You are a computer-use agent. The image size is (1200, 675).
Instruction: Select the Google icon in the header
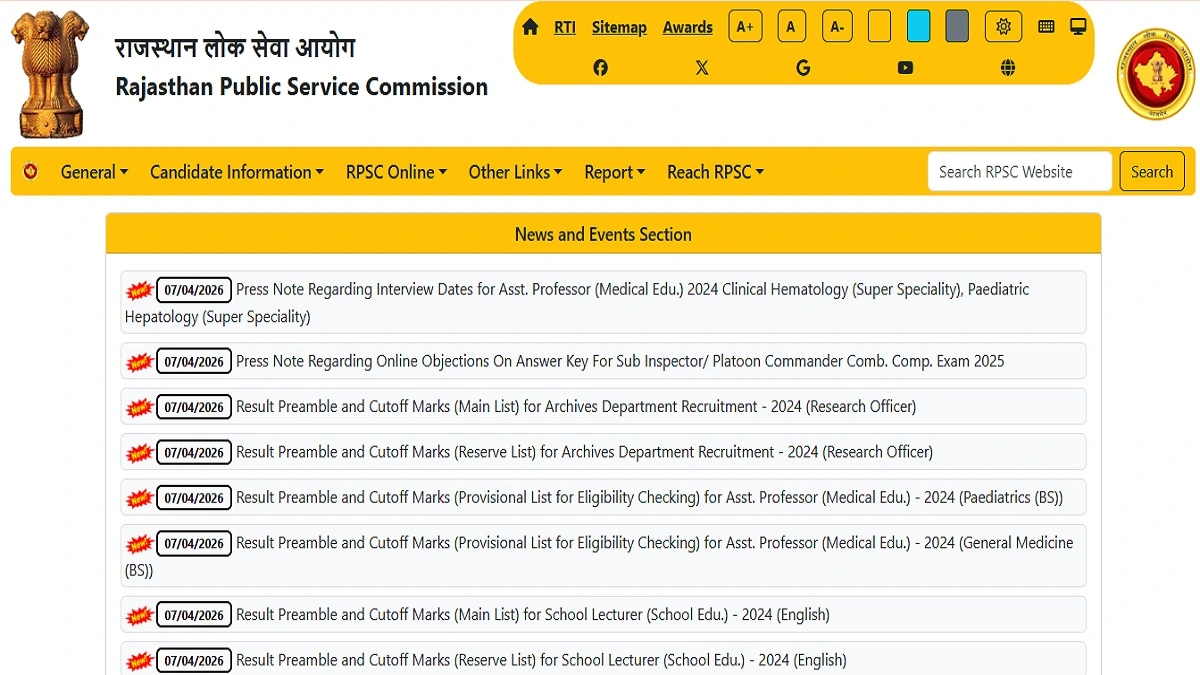pos(803,67)
